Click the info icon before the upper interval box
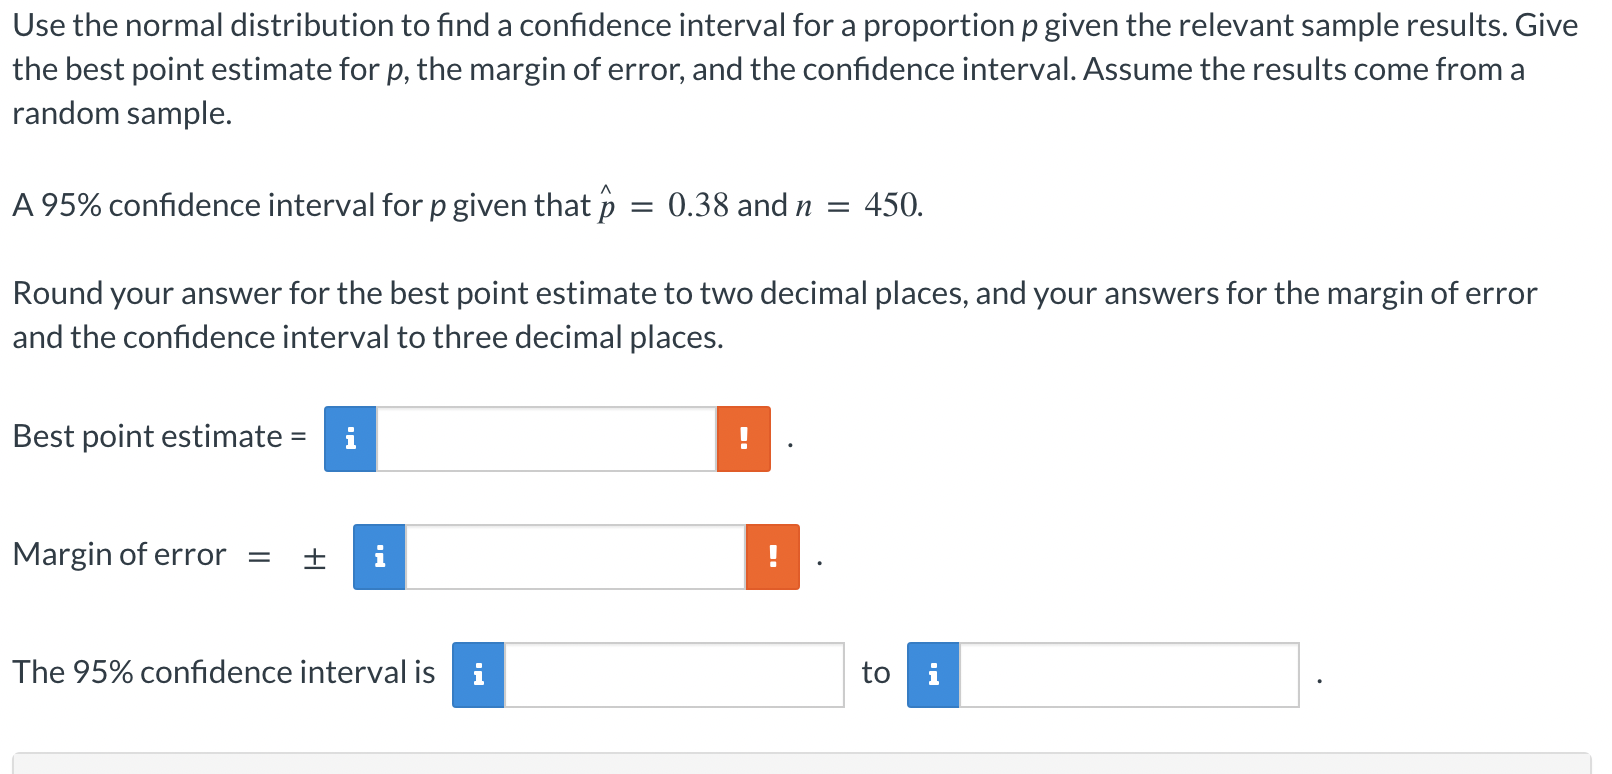1612x774 pixels. tap(933, 675)
